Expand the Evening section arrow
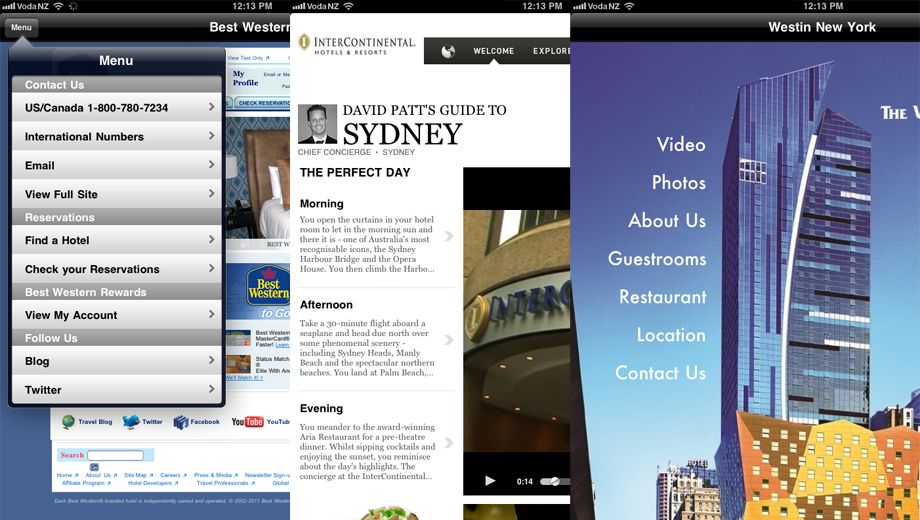This screenshot has height=520, width=920. click(449, 443)
